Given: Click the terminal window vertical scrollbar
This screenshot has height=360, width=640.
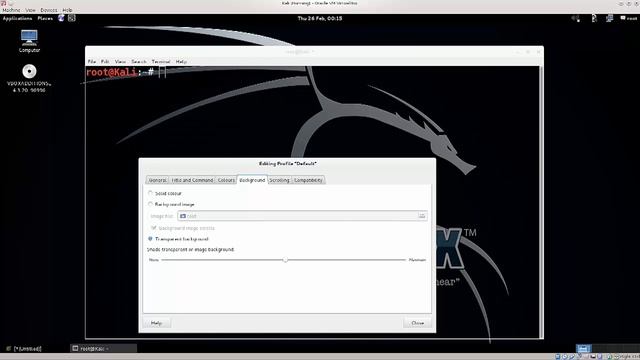Looking at the screenshot, I should pyautogui.click(x=541, y=202).
